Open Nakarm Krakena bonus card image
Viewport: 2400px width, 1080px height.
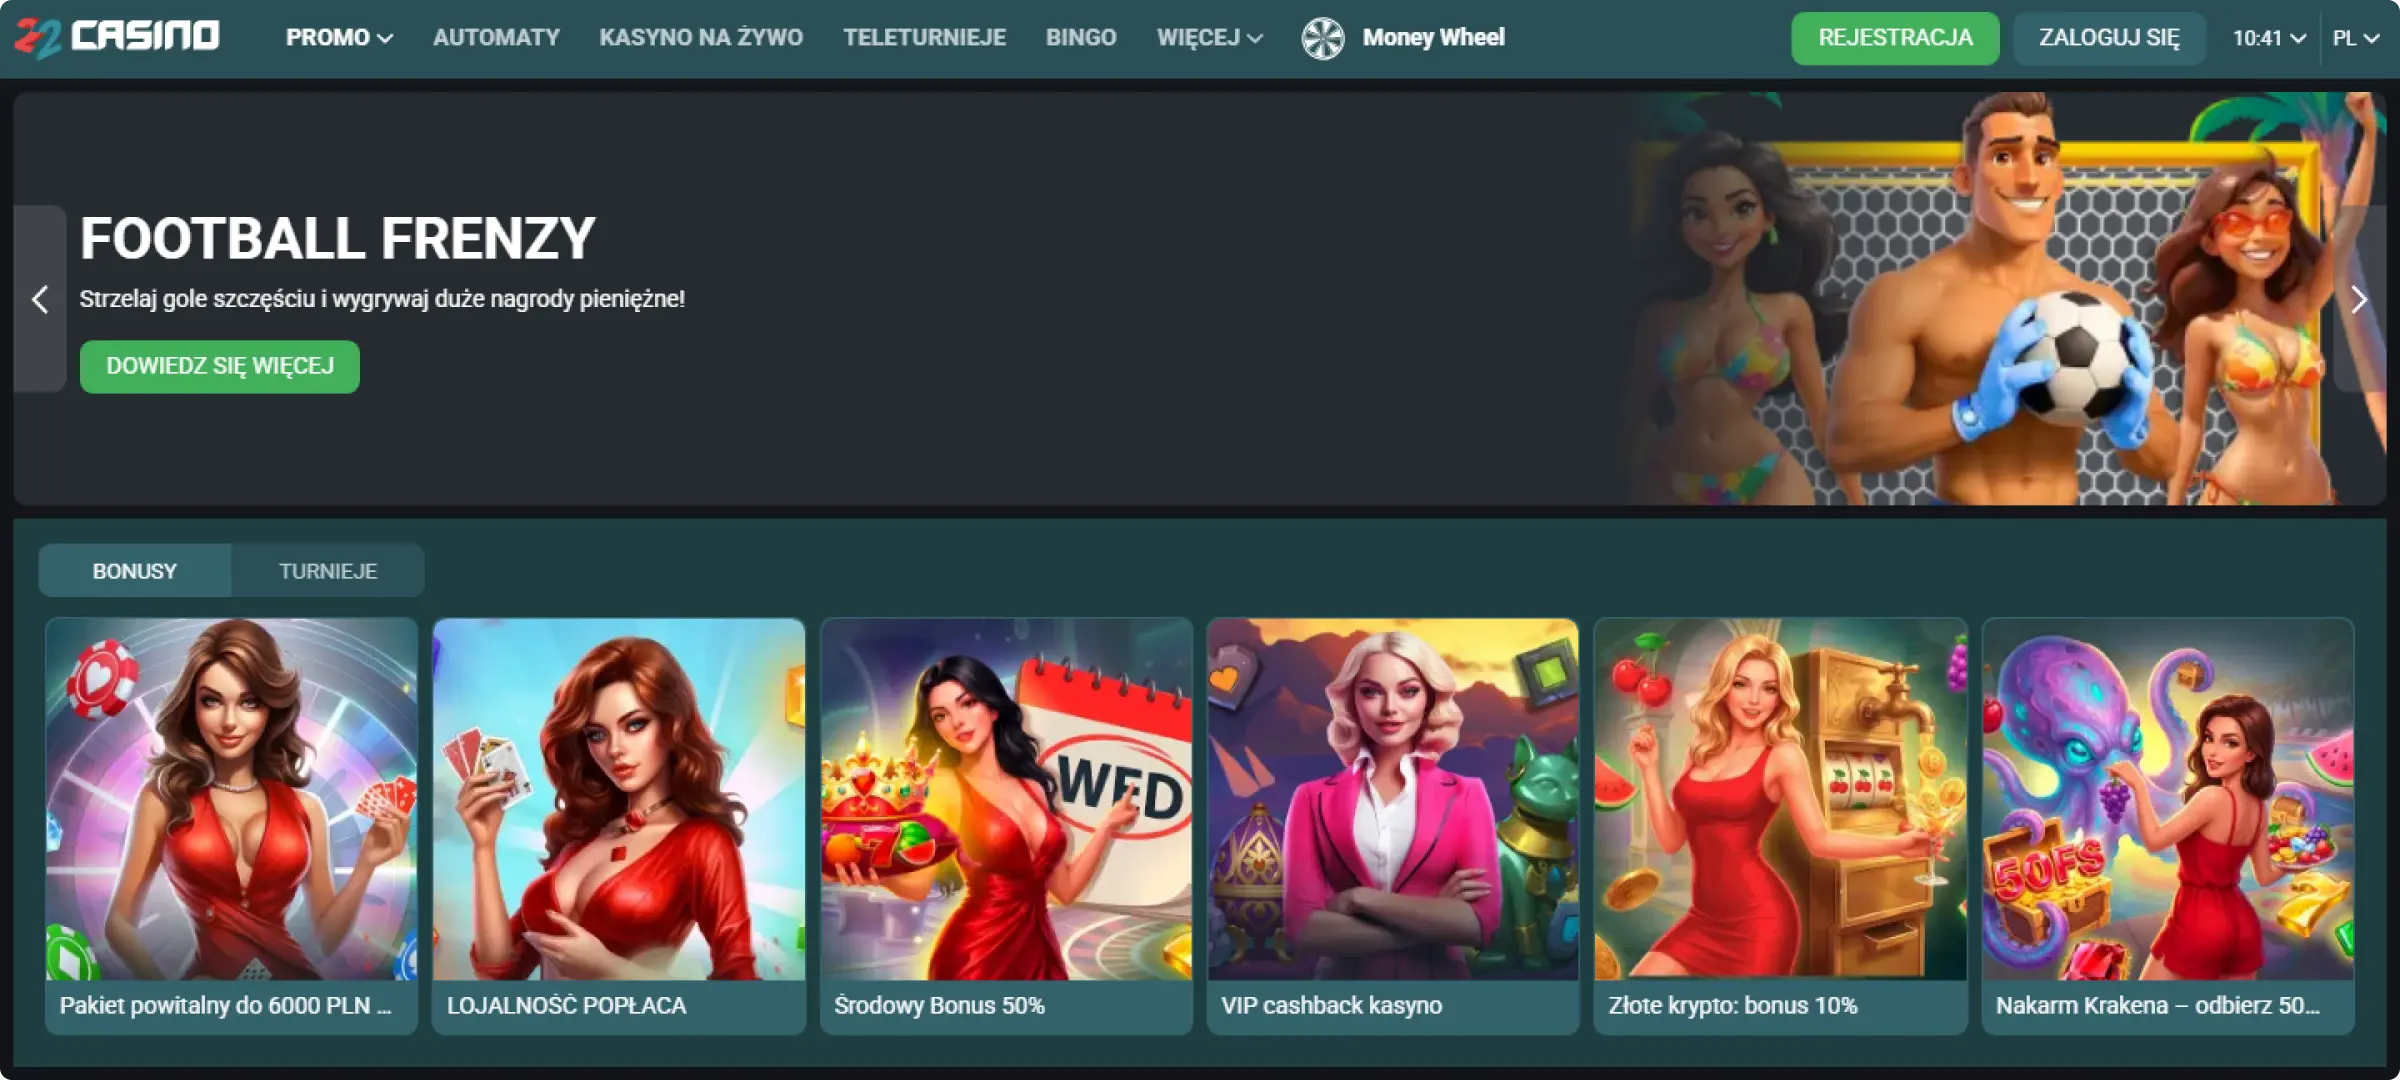click(x=2168, y=799)
